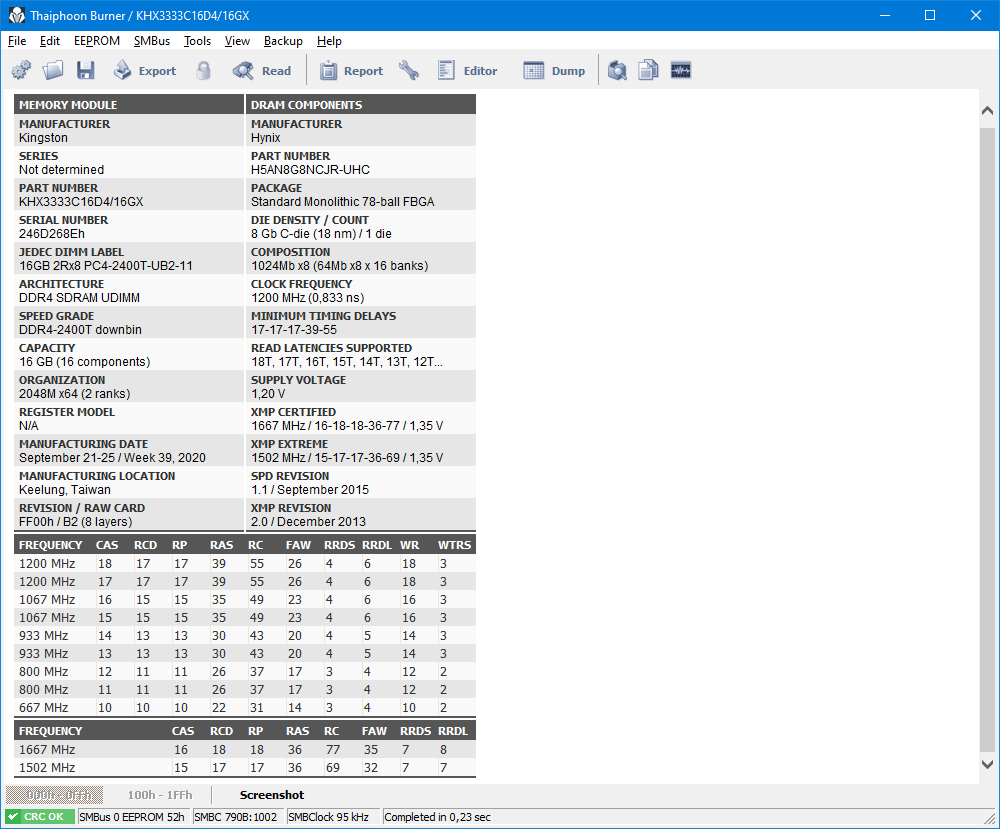Click the 667 MHz frequency row
Image resolution: width=1000 pixels, height=829 pixels.
click(x=245, y=707)
